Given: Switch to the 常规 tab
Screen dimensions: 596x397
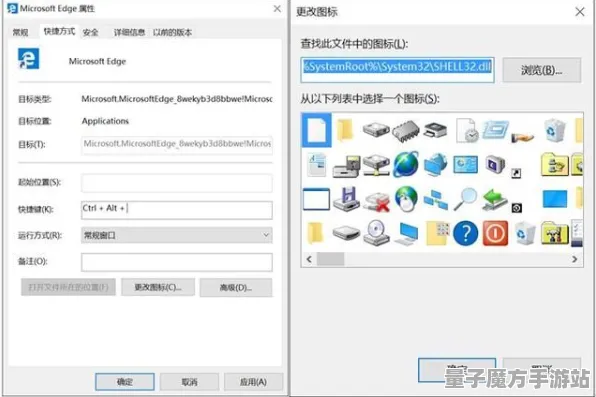Looking at the screenshot, I should [x=21, y=32].
